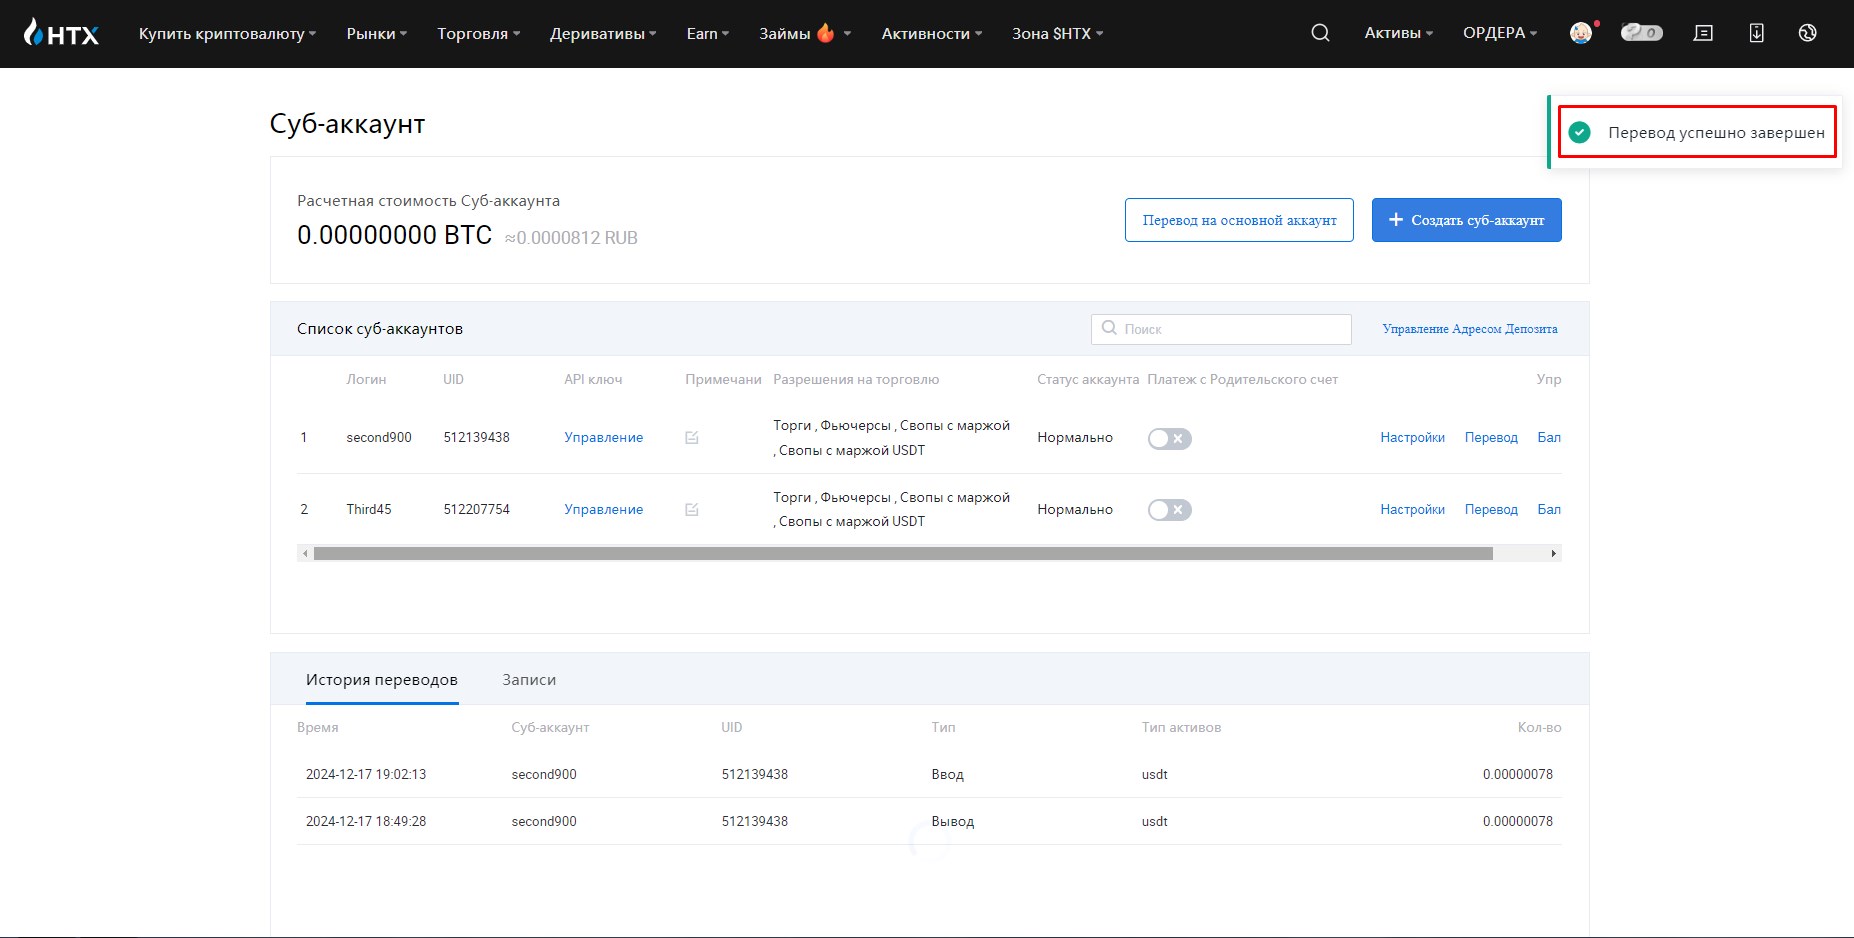Click the fire icon next to Займы
Viewport: 1854px width, 938px height.
tap(825, 33)
